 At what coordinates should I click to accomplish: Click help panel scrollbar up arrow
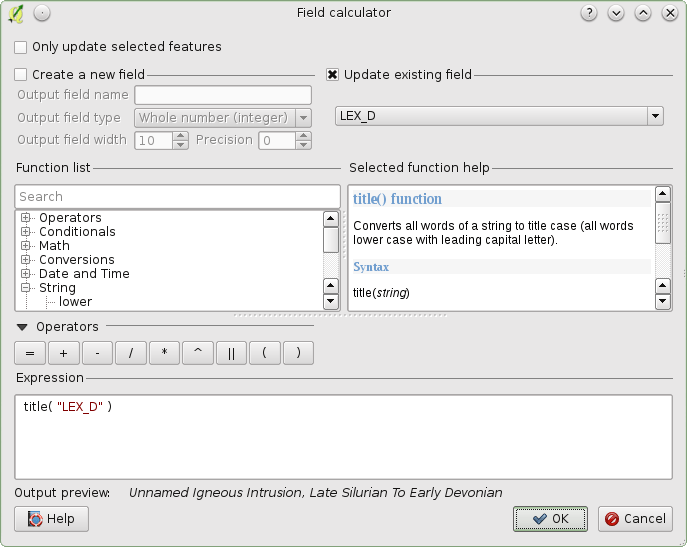(x=663, y=194)
